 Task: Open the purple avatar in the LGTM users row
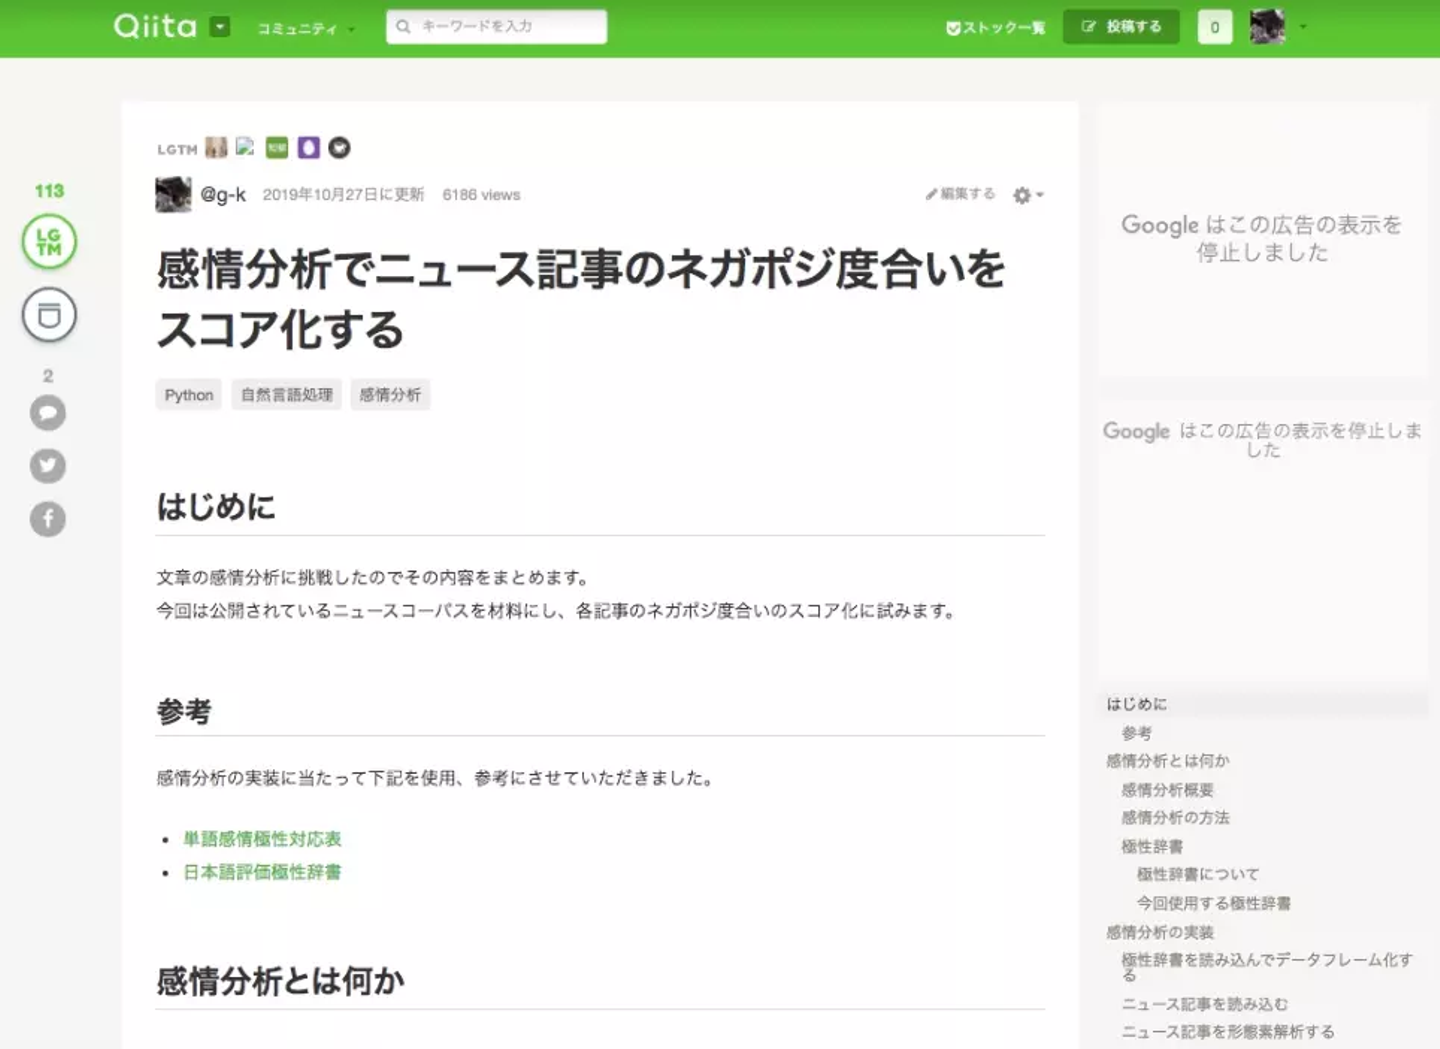tap(309, 148)
